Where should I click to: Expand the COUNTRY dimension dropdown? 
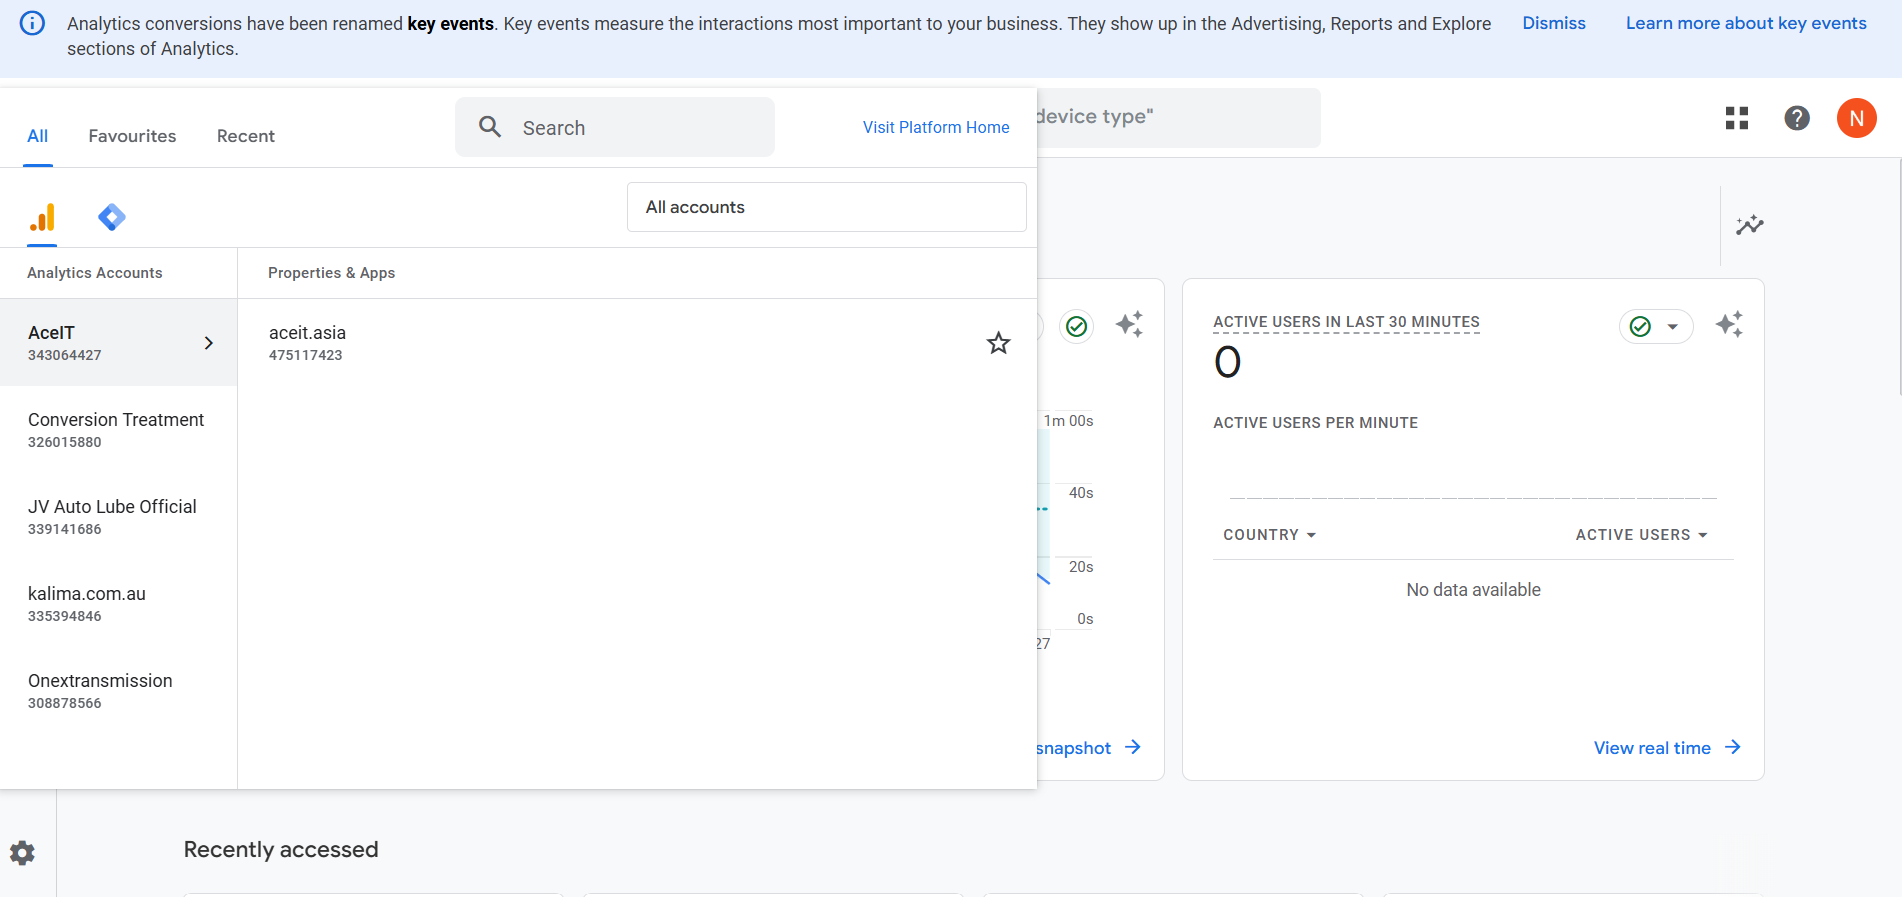point(1269,535)
